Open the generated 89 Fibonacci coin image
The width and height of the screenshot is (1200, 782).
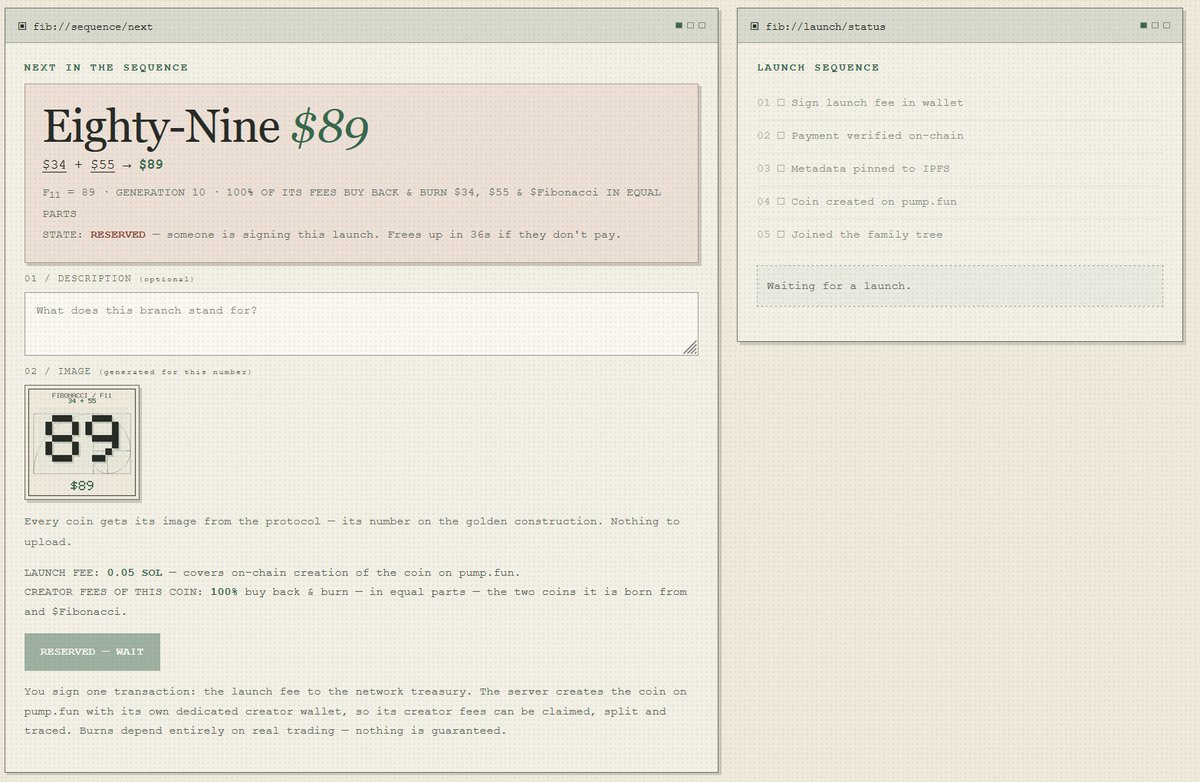point(82,443)
